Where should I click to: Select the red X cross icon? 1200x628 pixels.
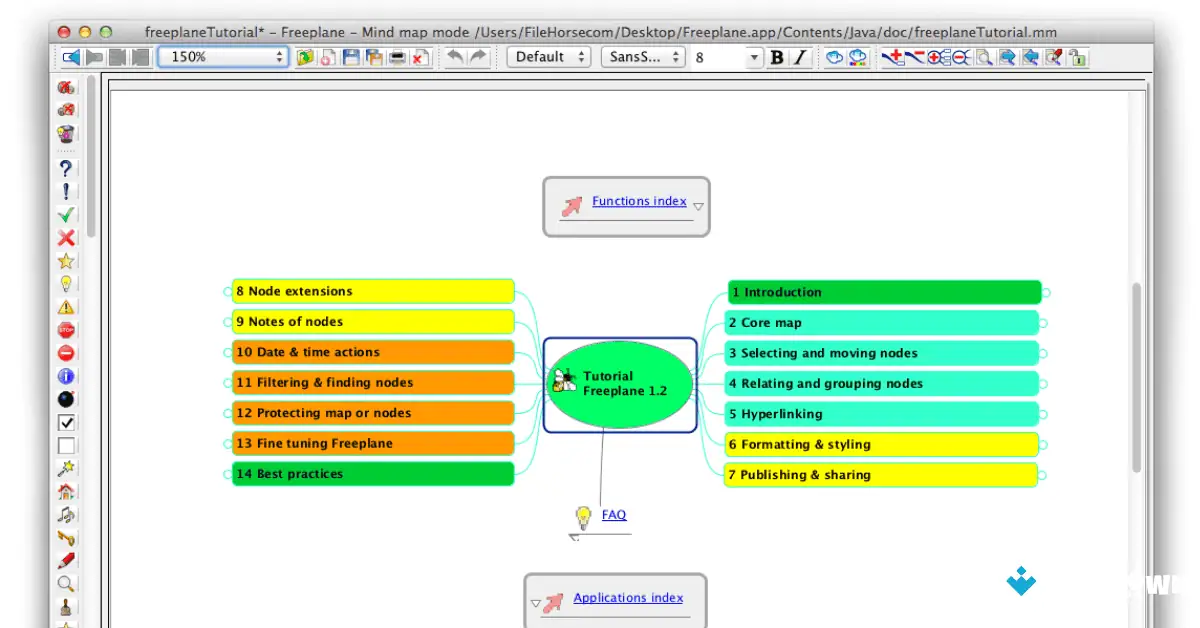point(66,238)
